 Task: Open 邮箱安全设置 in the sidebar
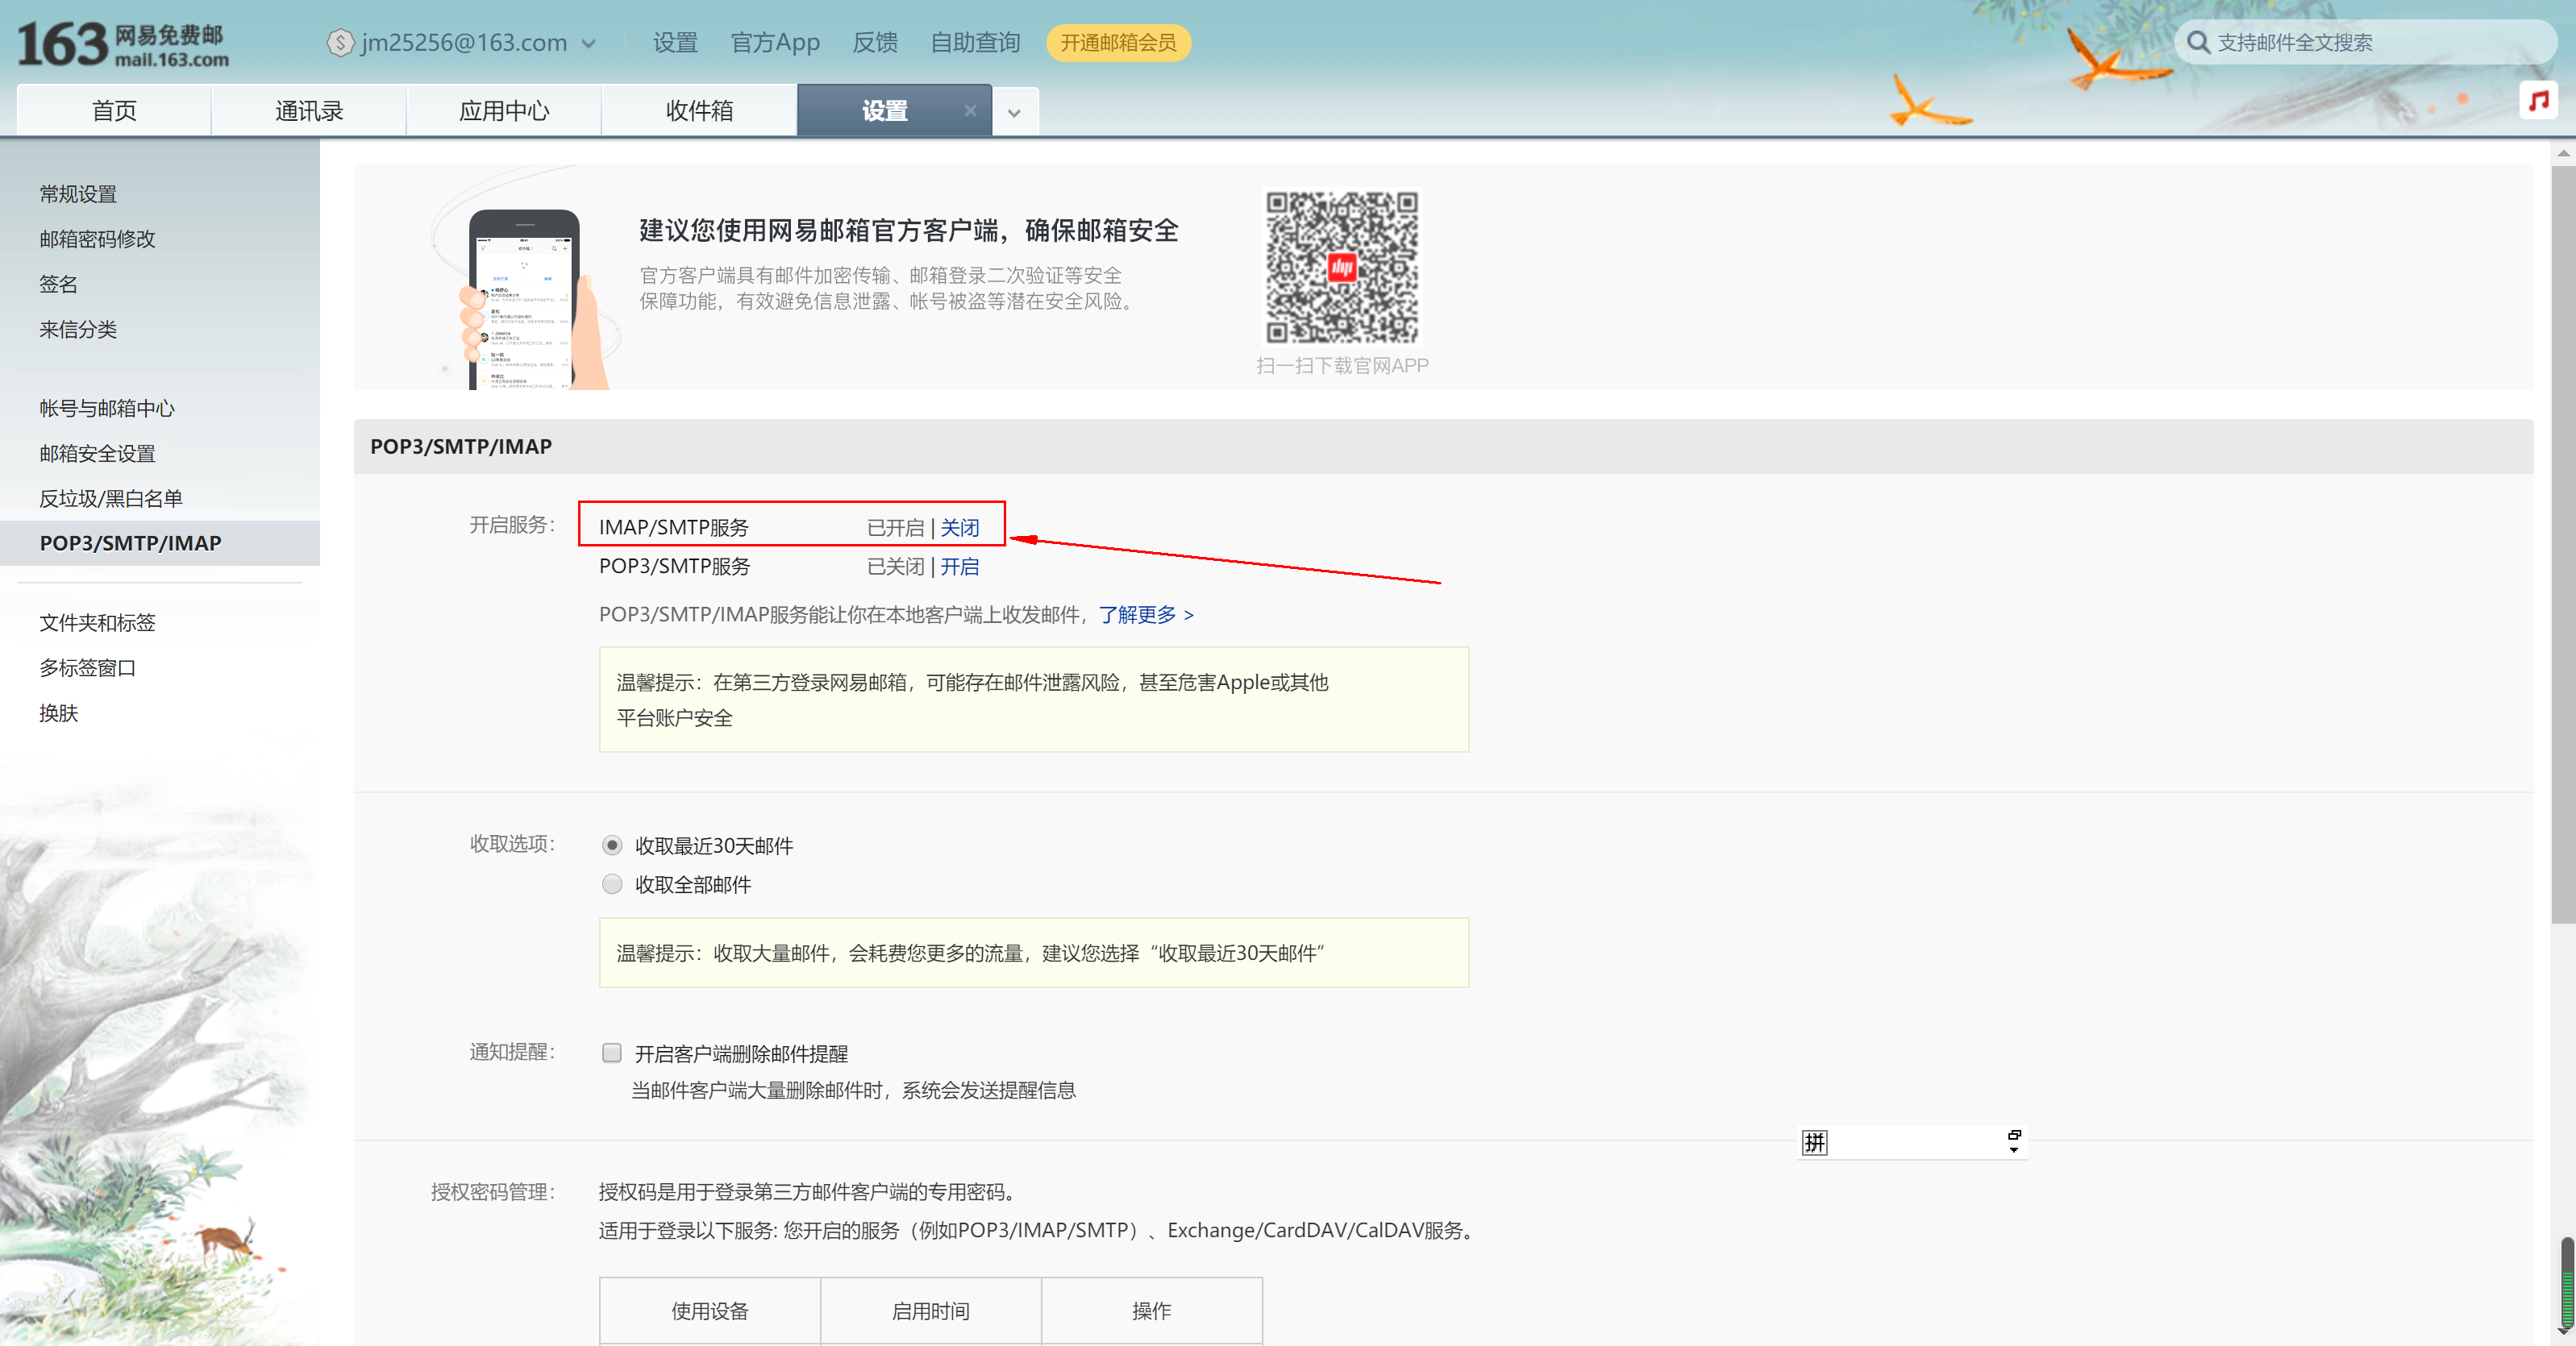pos(97,453)
